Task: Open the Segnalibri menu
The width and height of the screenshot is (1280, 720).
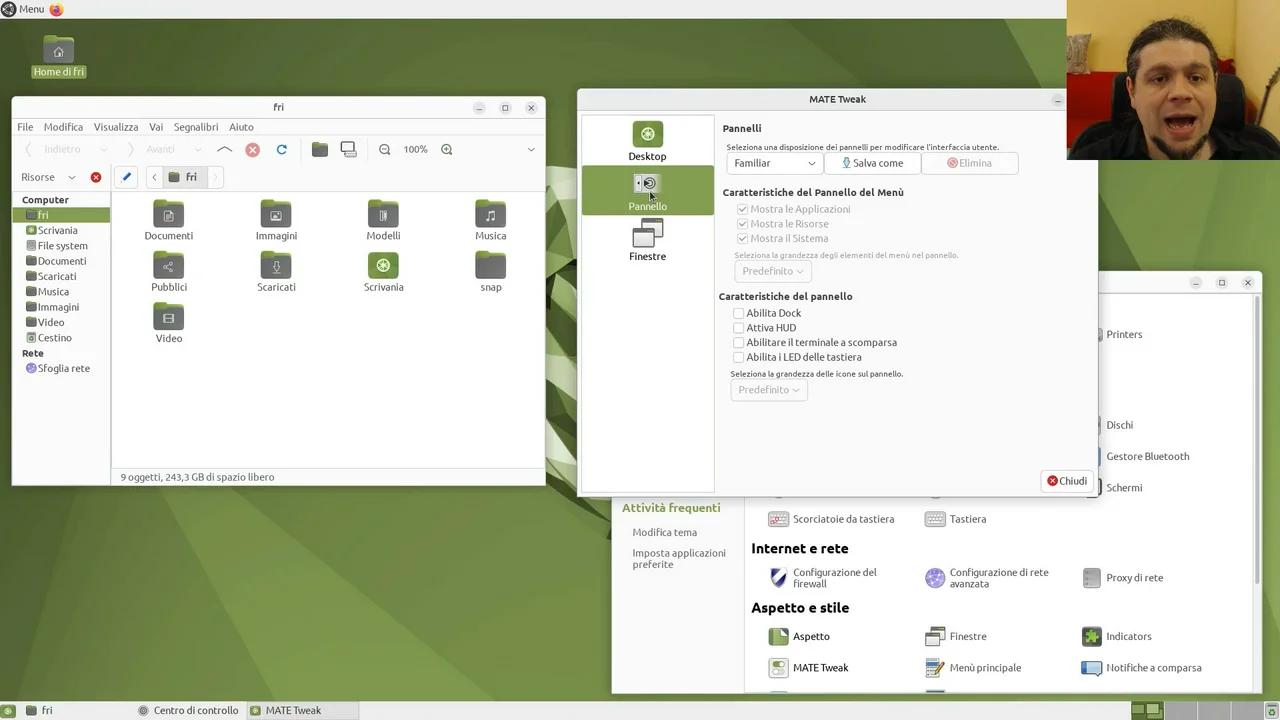Action: pos(195,126)
